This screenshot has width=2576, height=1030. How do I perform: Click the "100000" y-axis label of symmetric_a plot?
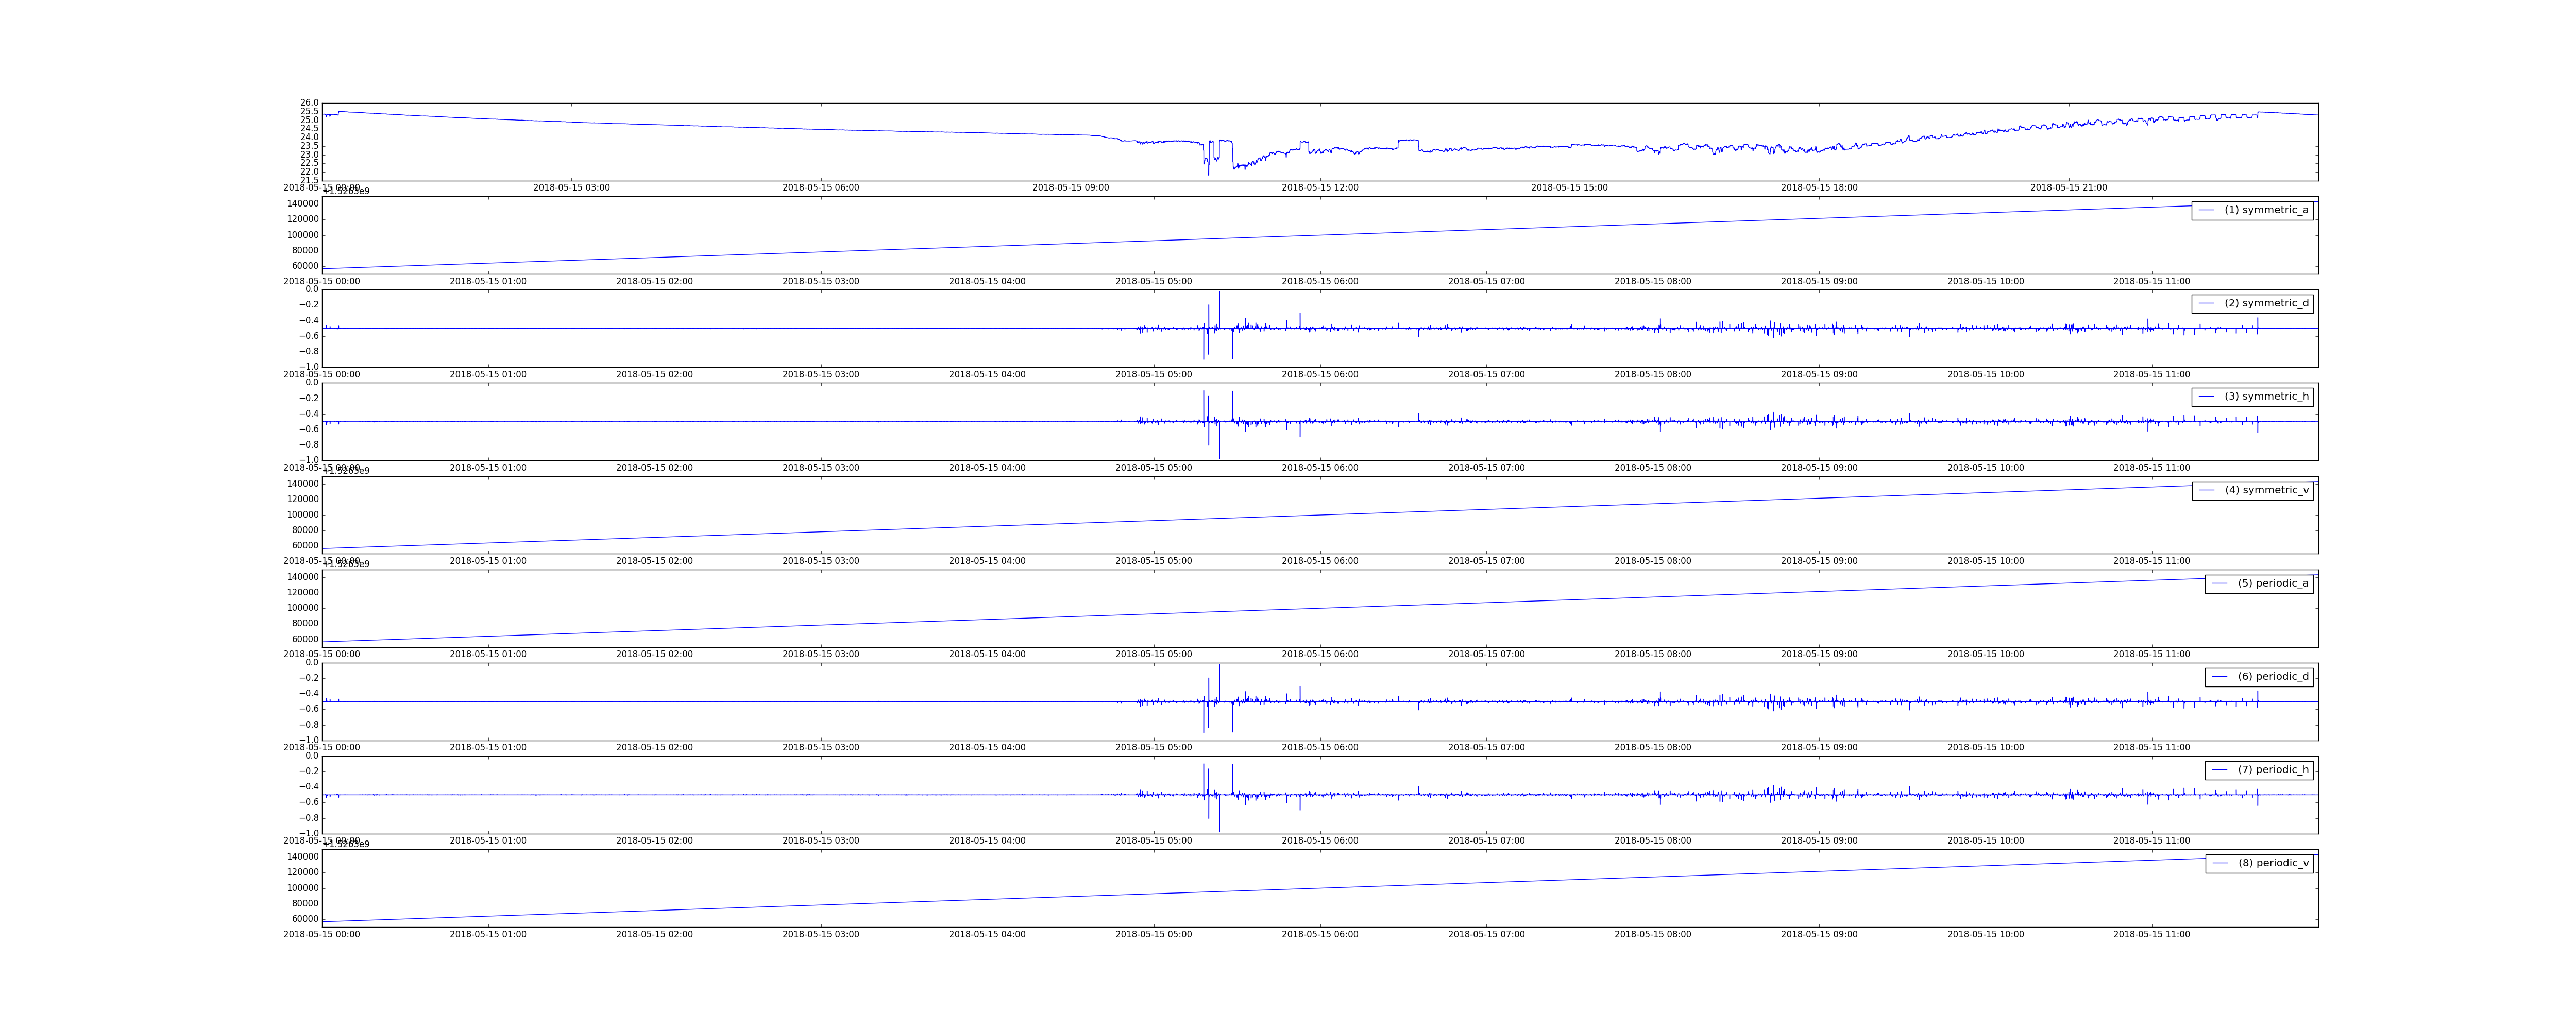pos(303,235)
